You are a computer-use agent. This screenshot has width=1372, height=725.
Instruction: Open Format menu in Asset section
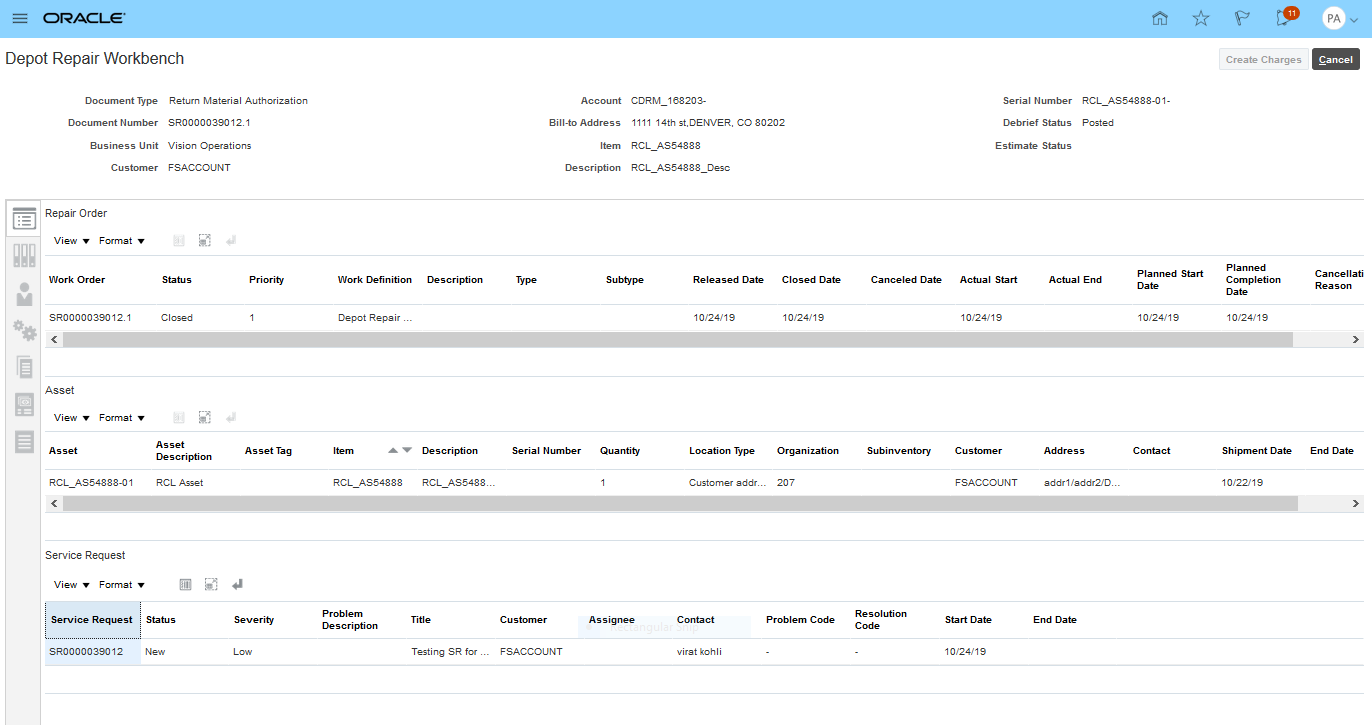(122, 418)
